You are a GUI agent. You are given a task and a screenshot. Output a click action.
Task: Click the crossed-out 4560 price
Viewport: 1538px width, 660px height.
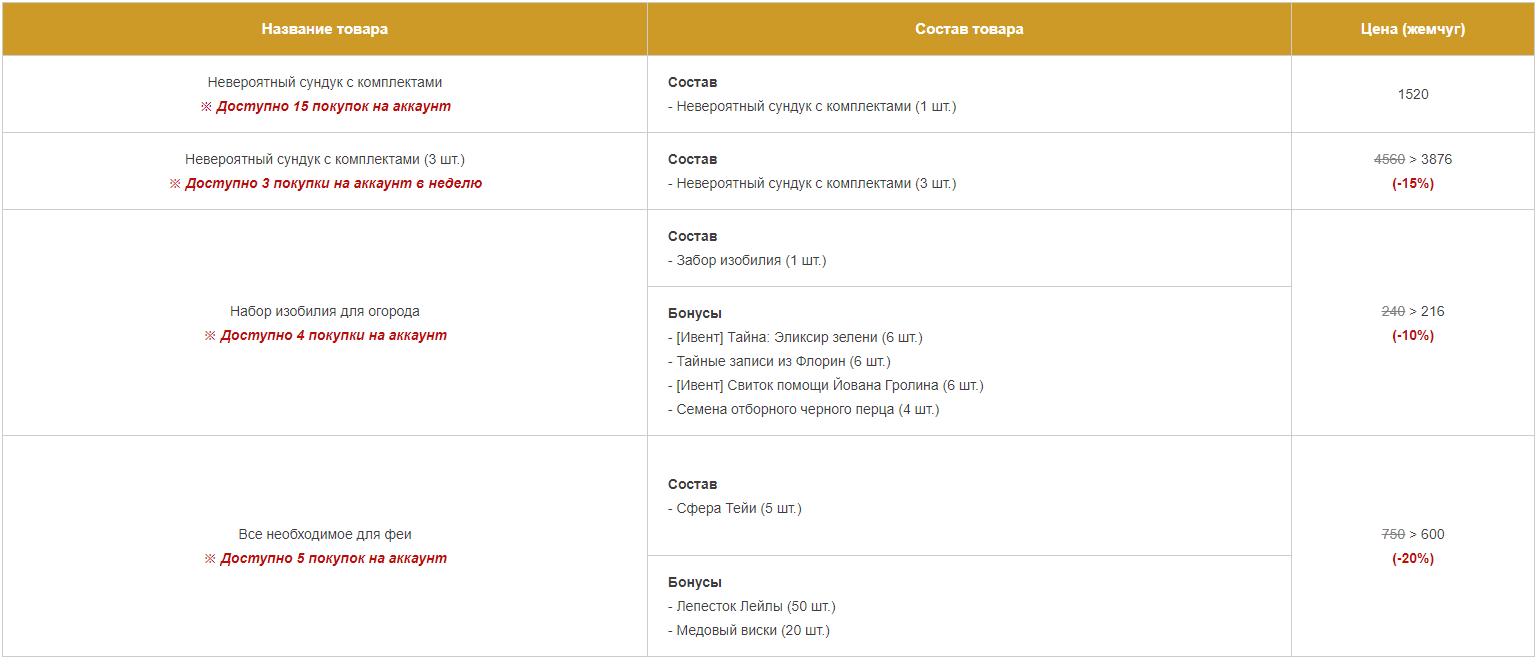pos(1389,159)
